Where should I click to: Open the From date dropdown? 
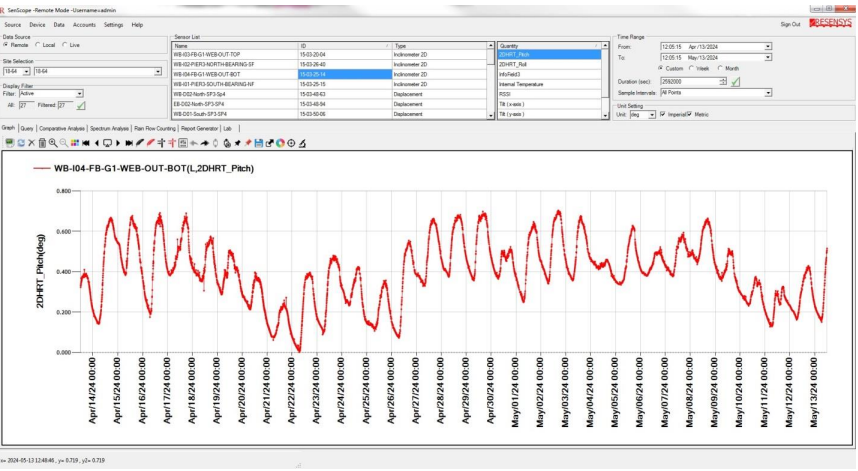click(x=768, y=46)
